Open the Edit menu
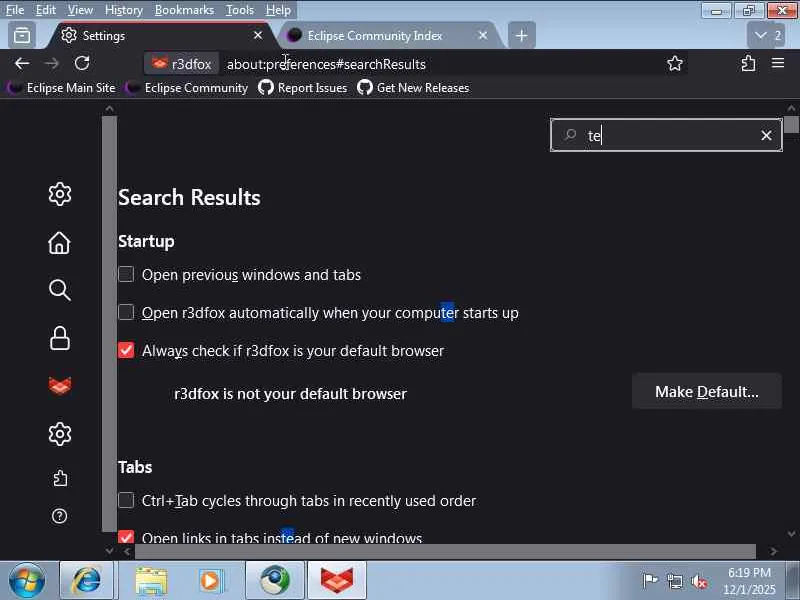This screenshot has width=800, height=600. [x=45, y=10]
